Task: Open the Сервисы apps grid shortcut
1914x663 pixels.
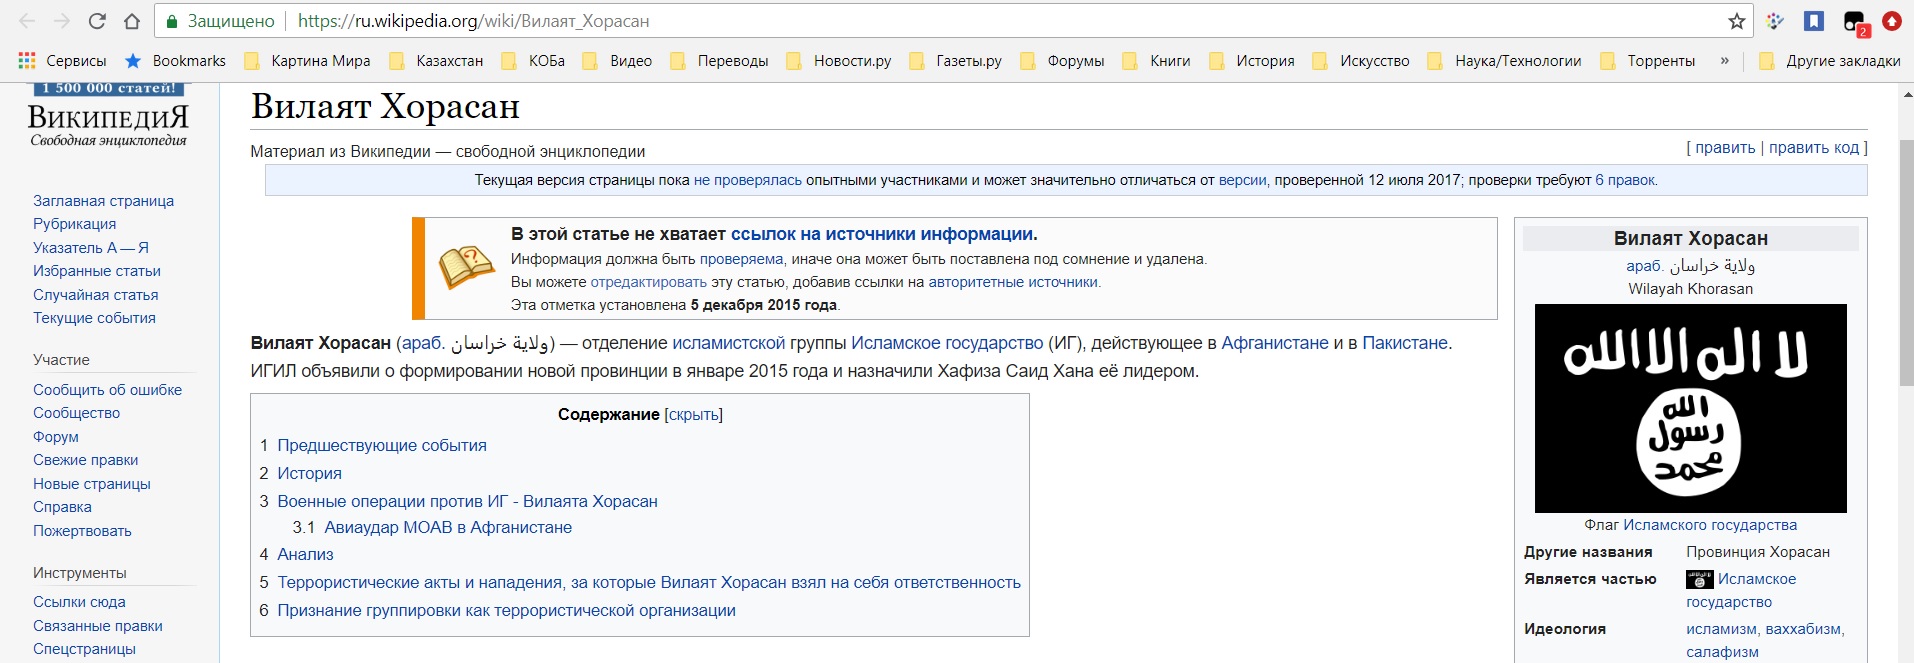Action: [62, 61]
